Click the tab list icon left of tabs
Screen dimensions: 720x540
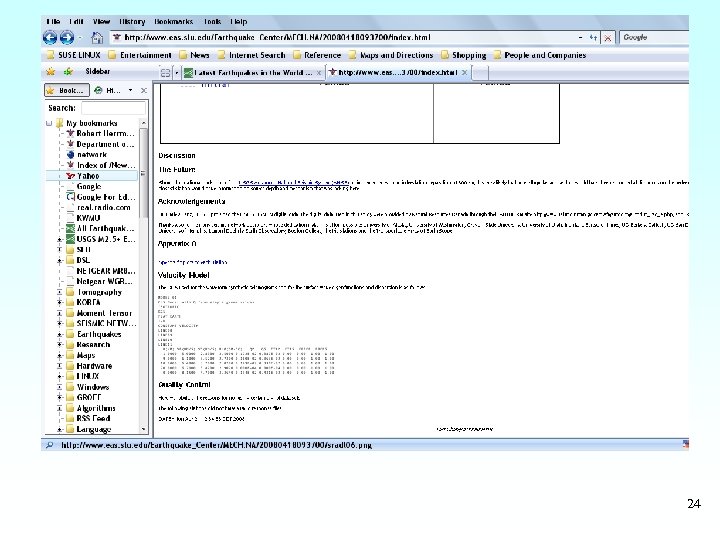coord(165,73)
